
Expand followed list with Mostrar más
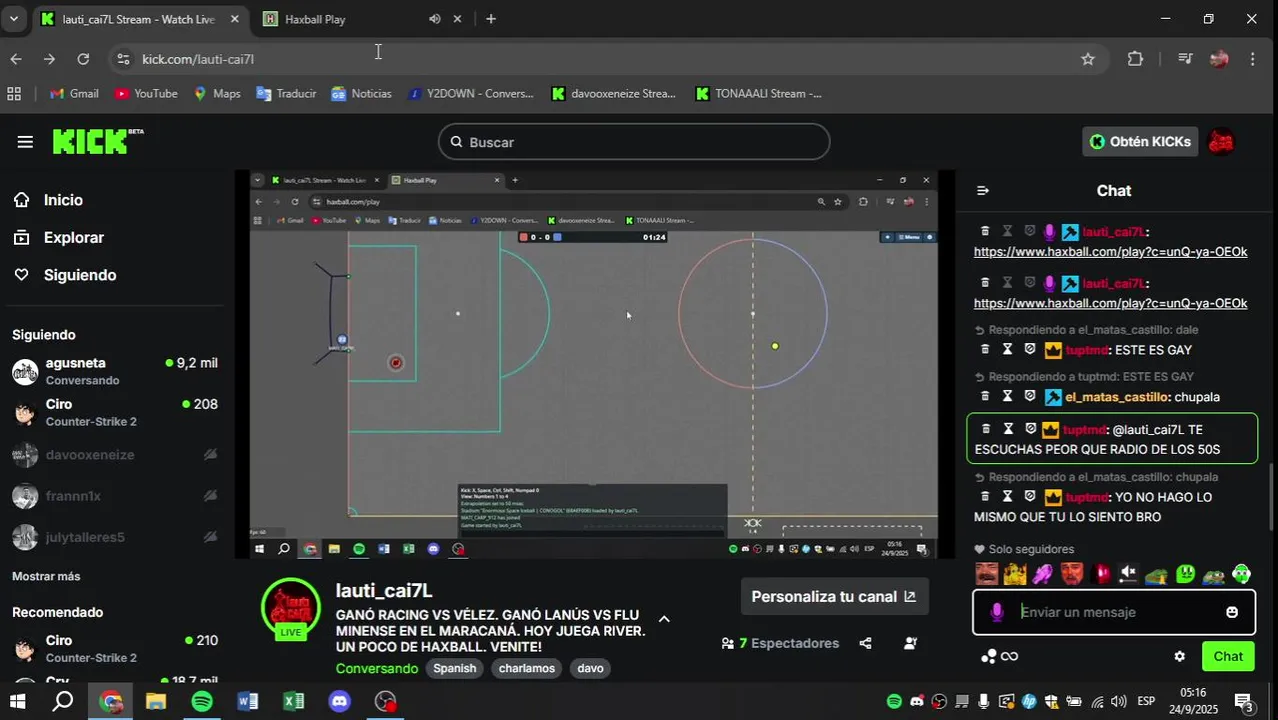point(46,576)
